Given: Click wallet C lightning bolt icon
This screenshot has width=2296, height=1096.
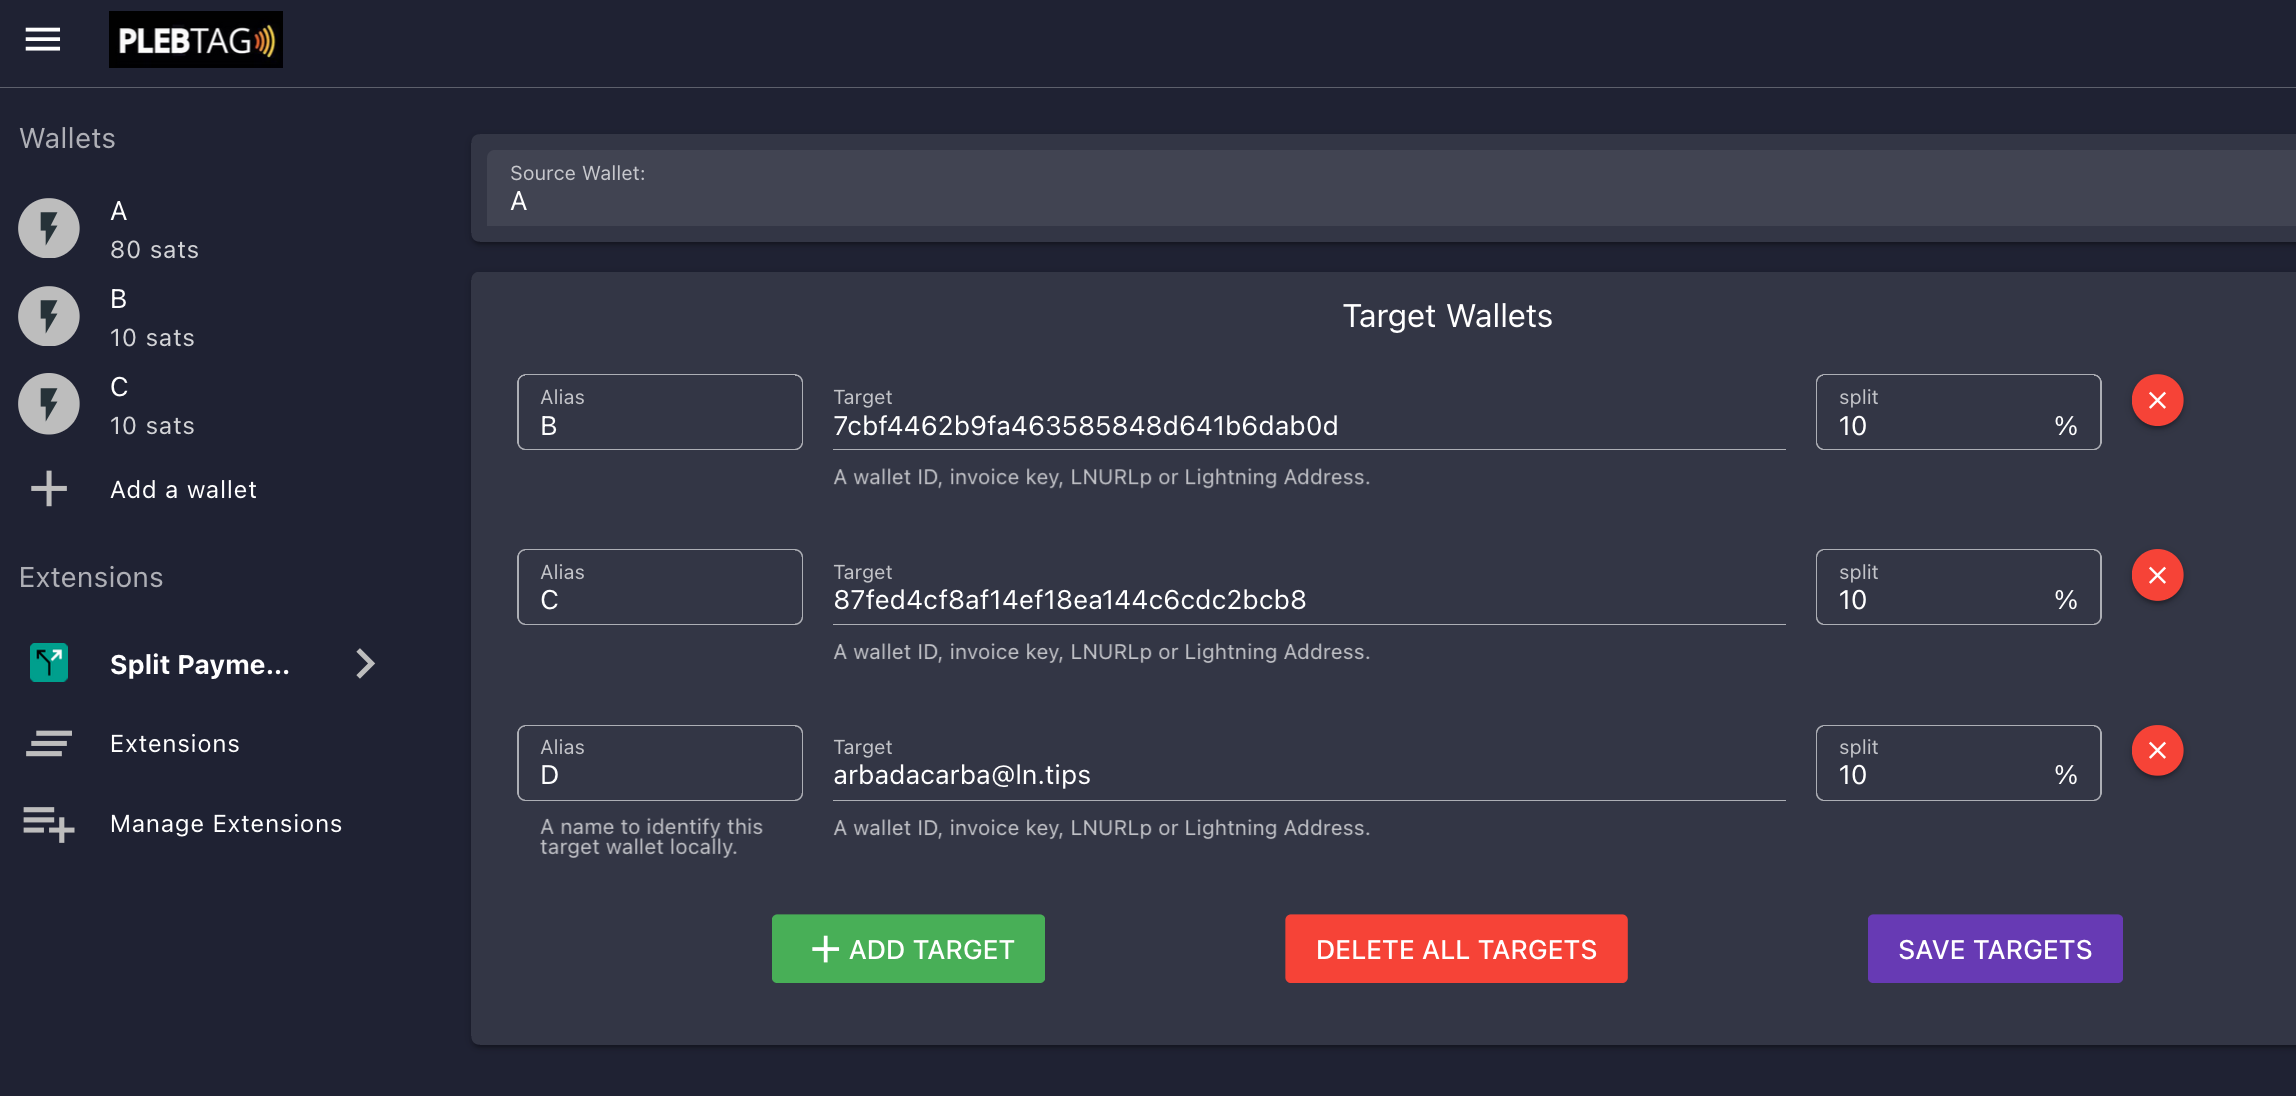Looking at the screenshot, I should 49,405.
